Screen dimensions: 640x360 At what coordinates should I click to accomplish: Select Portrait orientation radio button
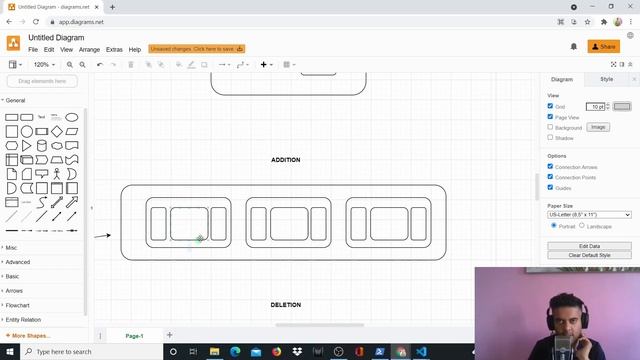[554, 225]
